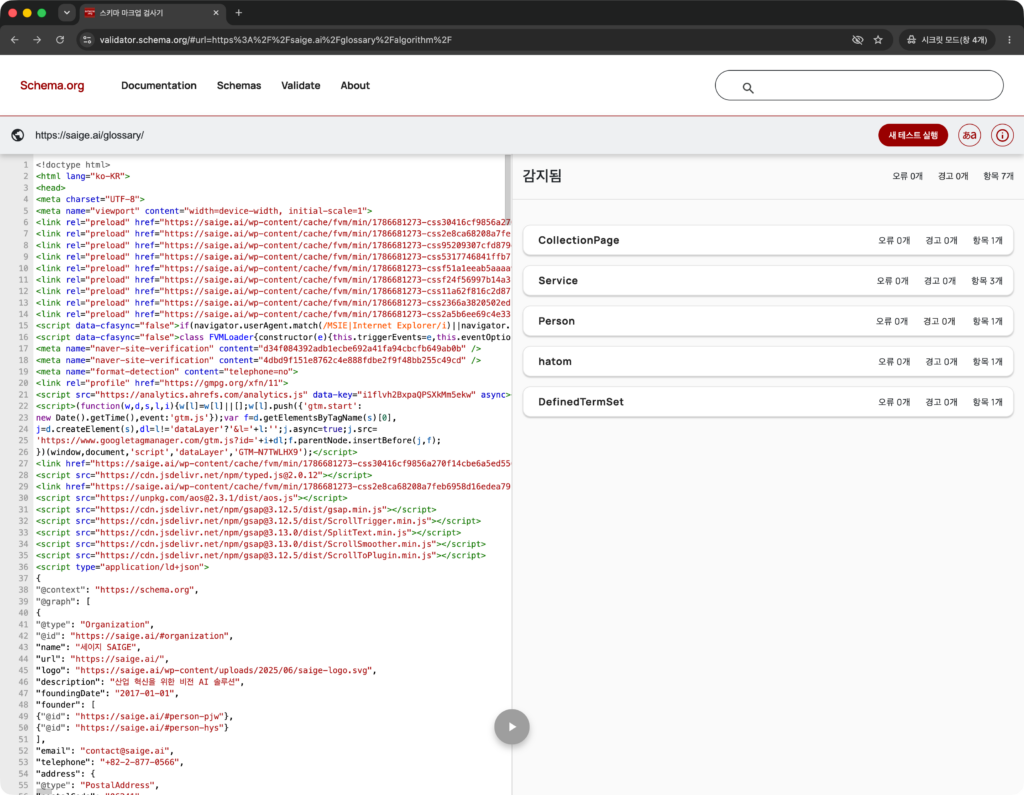Expand the CollectionPage result

768,240
